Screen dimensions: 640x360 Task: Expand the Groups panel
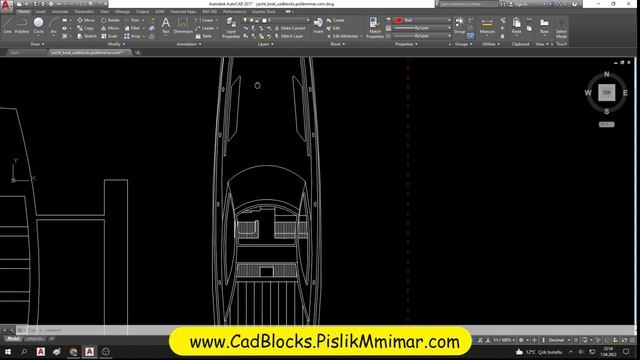click(463, 44)
